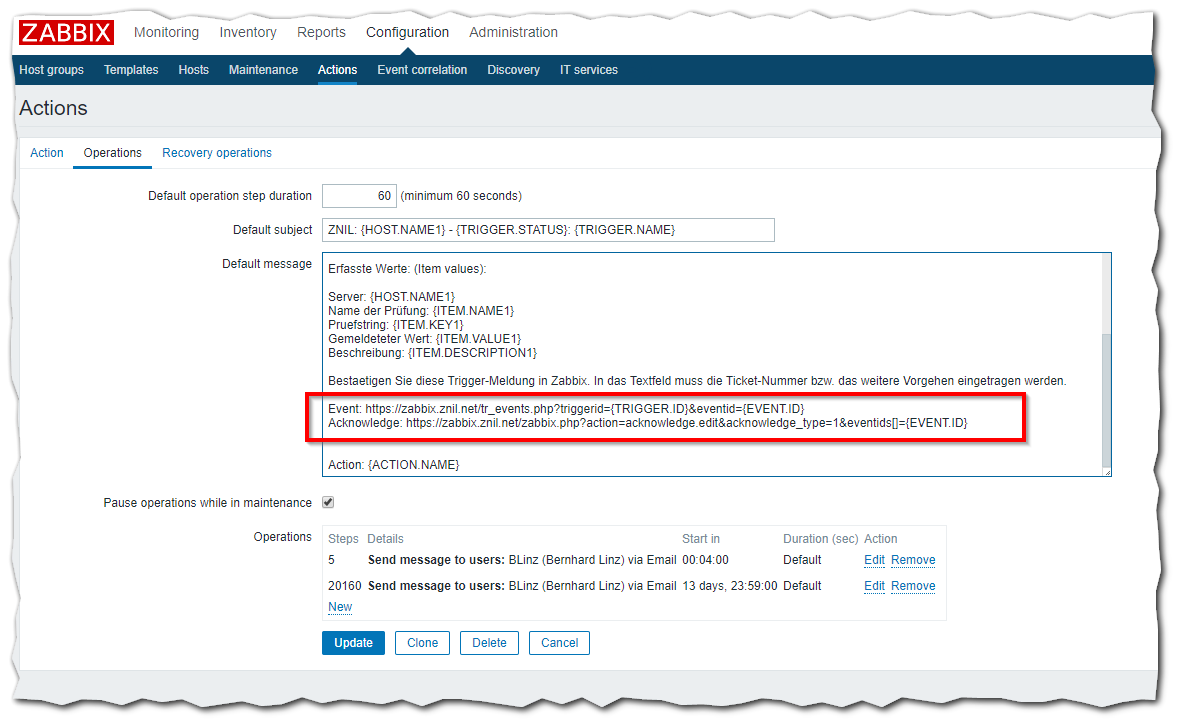Image resolution: width=1180 pixels, height=726 pixels.
Task: Clone this action
Action: [x=422, y=643]
